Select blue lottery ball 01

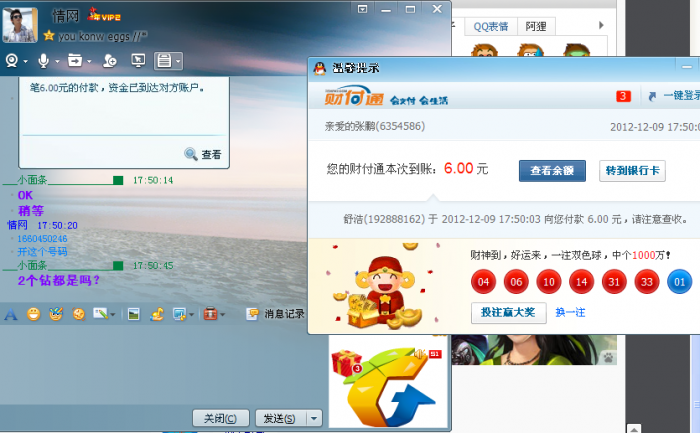[679, 282]
